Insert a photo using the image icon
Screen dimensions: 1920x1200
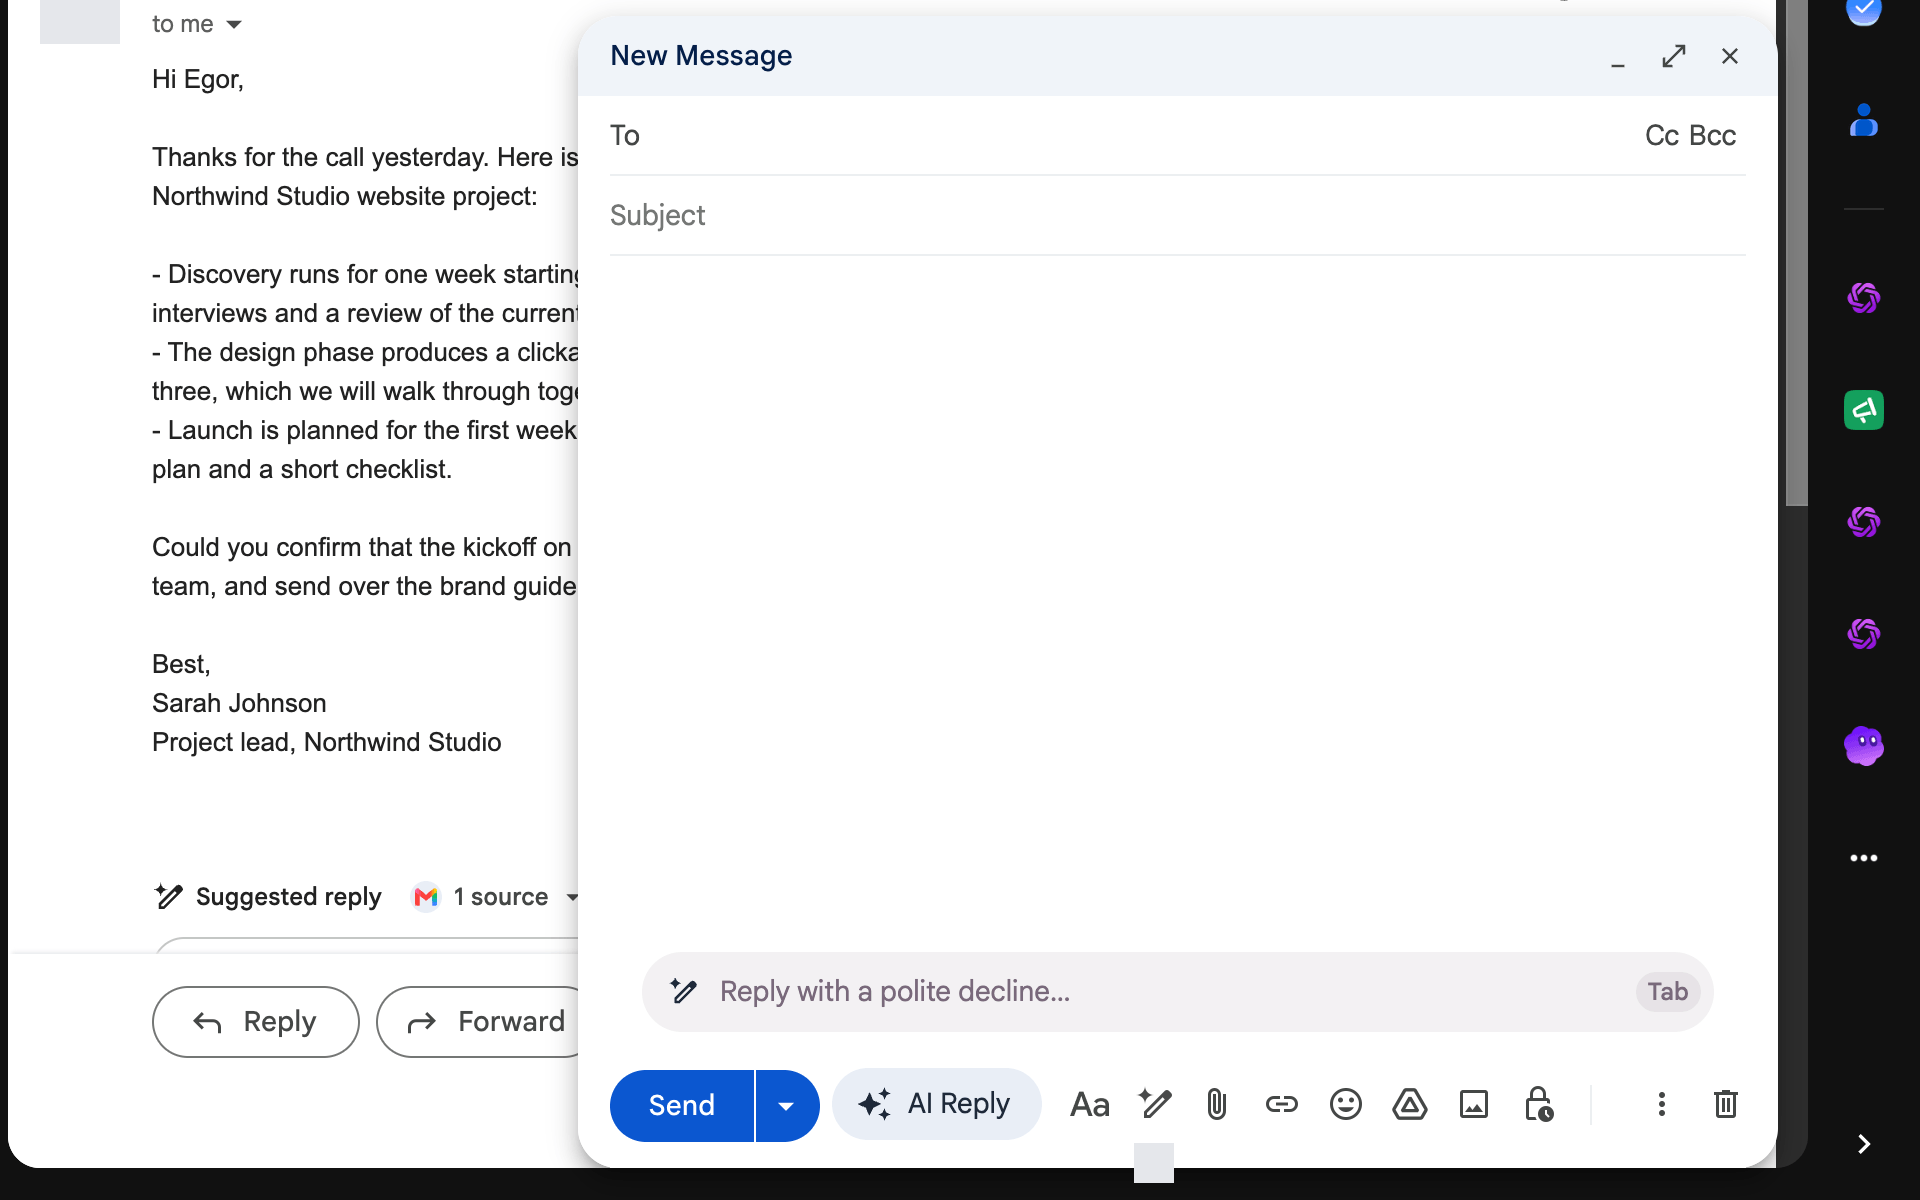(x=1474, y=1104)
